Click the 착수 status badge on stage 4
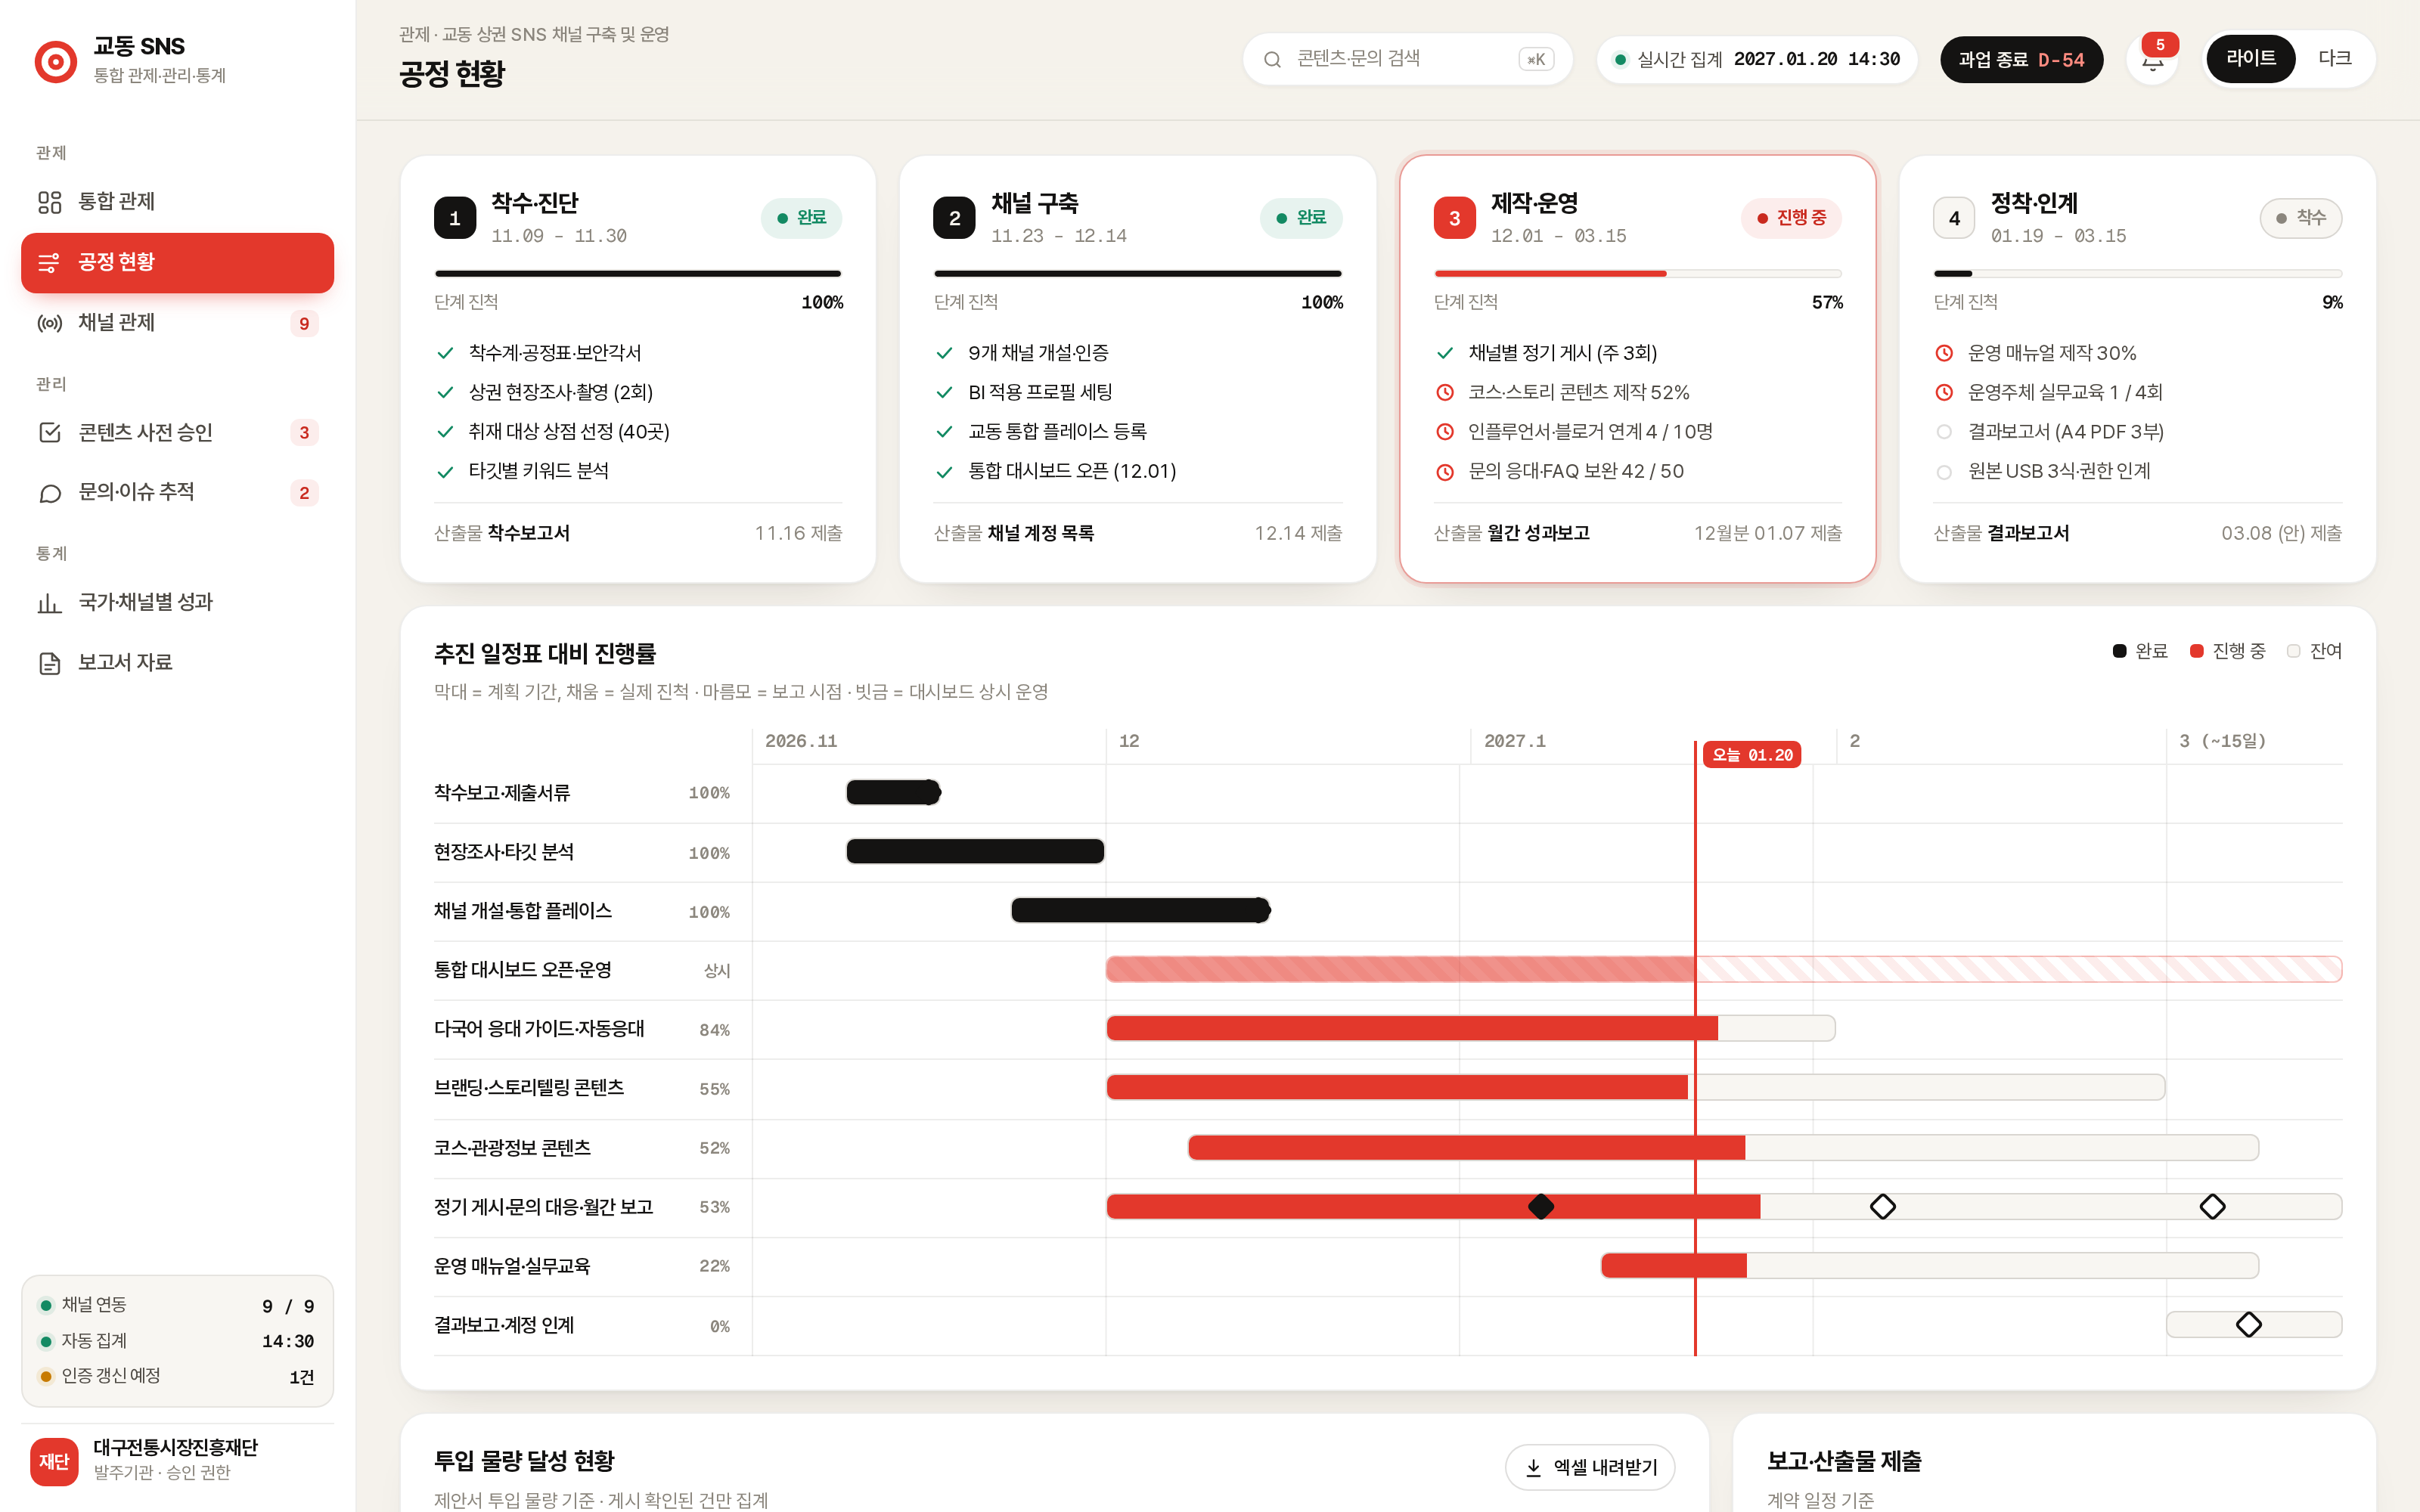 [2300, 218]
